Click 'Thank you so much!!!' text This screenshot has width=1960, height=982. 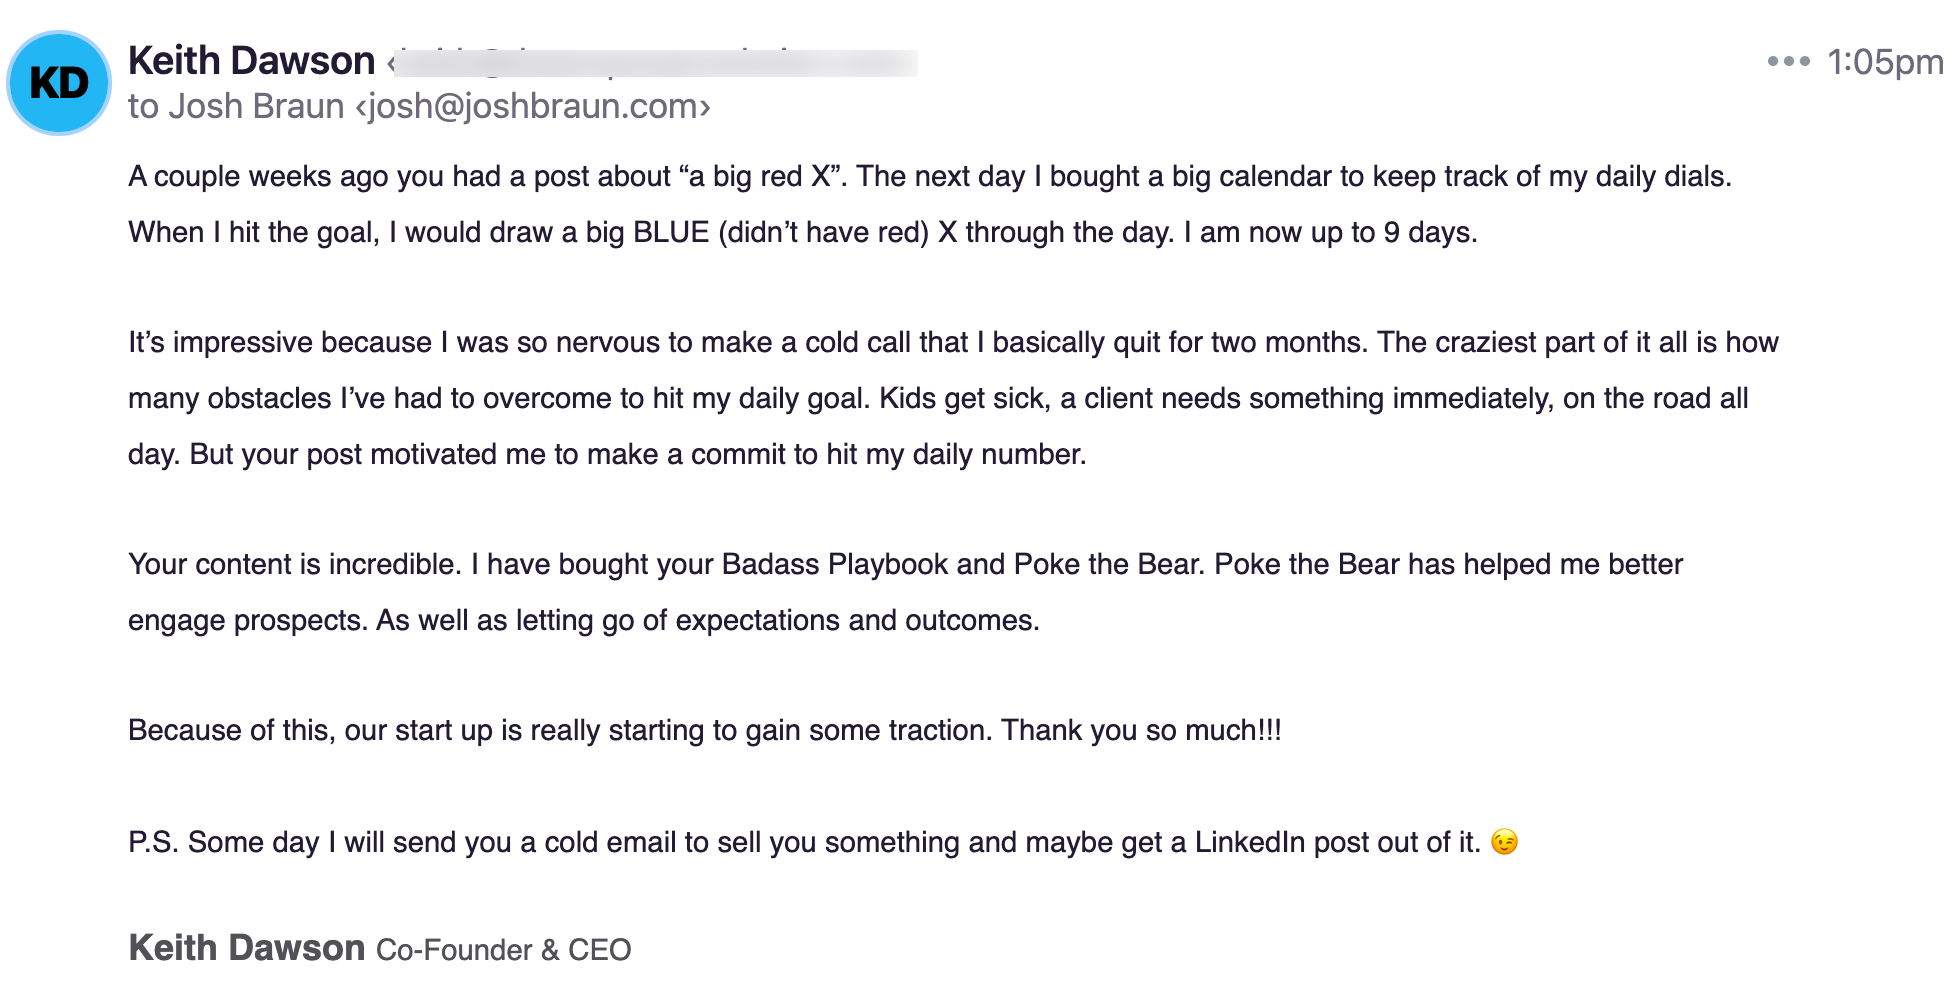(1141, 730)
